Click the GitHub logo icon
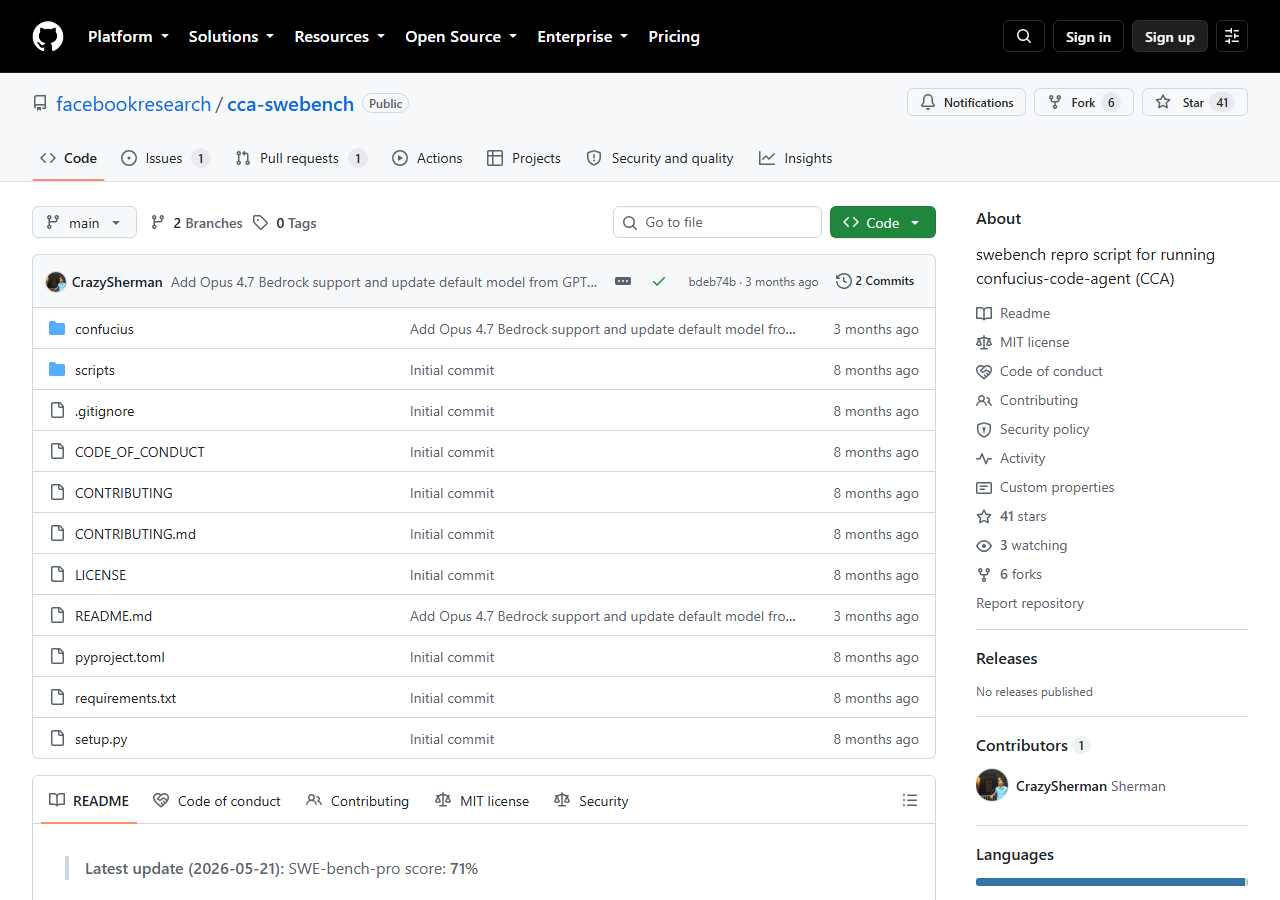The height and width of the screenshot is (900, 1280). (48, 37)
